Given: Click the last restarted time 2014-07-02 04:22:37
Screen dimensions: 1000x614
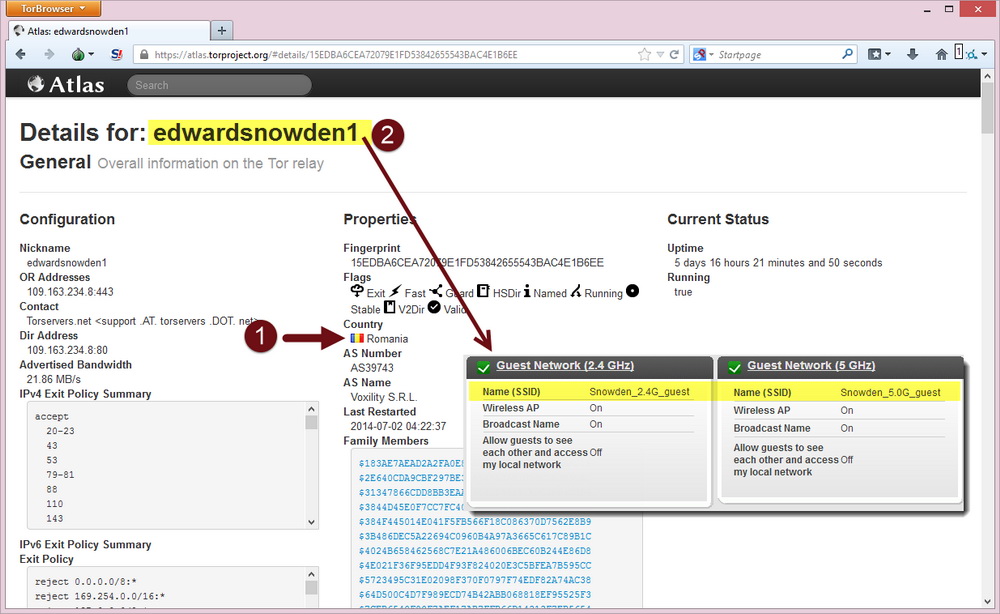Looking at the screenshot, I should pos(398,426).
